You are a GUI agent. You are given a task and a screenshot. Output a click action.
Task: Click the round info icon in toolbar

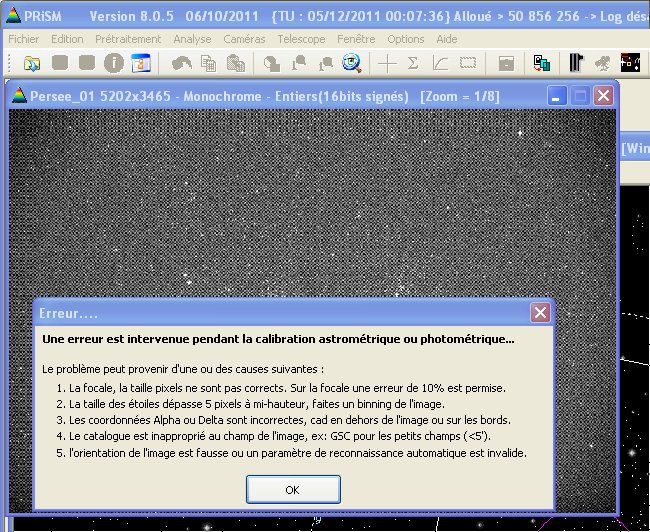click(x=113, y=63)
